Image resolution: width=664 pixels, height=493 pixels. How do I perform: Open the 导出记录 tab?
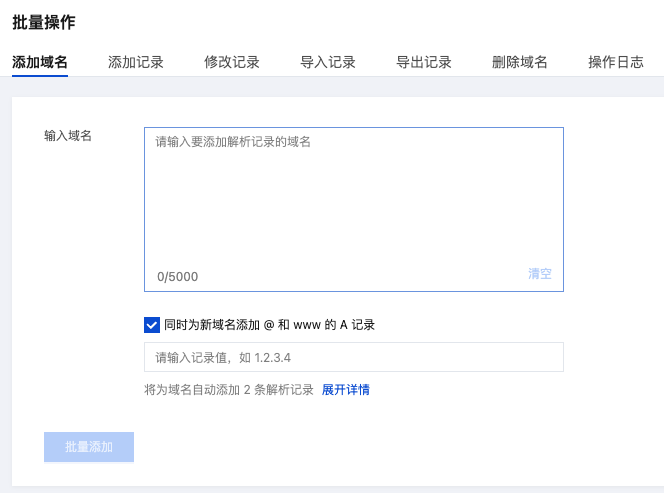click(x=424, y=62)
